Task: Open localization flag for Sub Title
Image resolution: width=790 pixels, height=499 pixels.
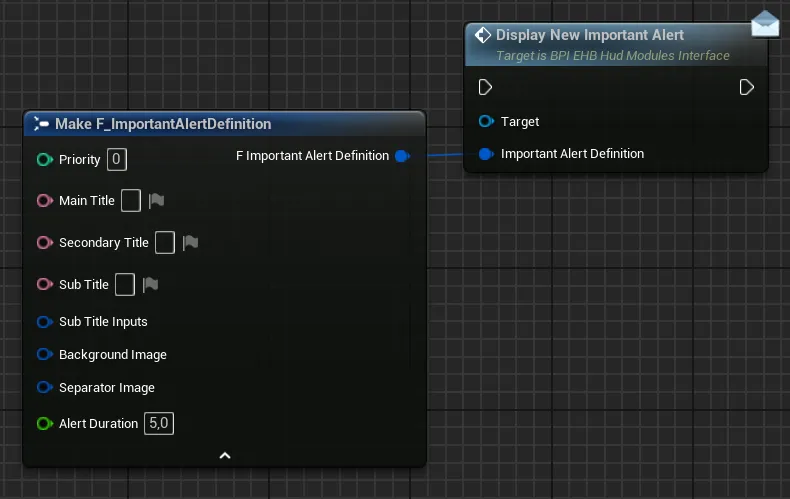Action: coord(150,284)
